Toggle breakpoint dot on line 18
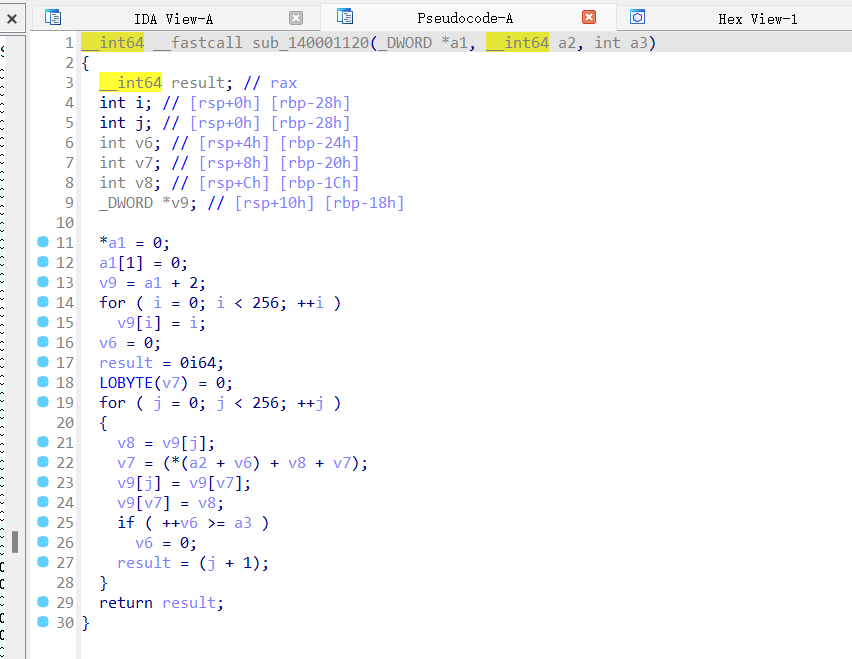The width and height of the screenshot is (852, 659). tap(43, 381)
